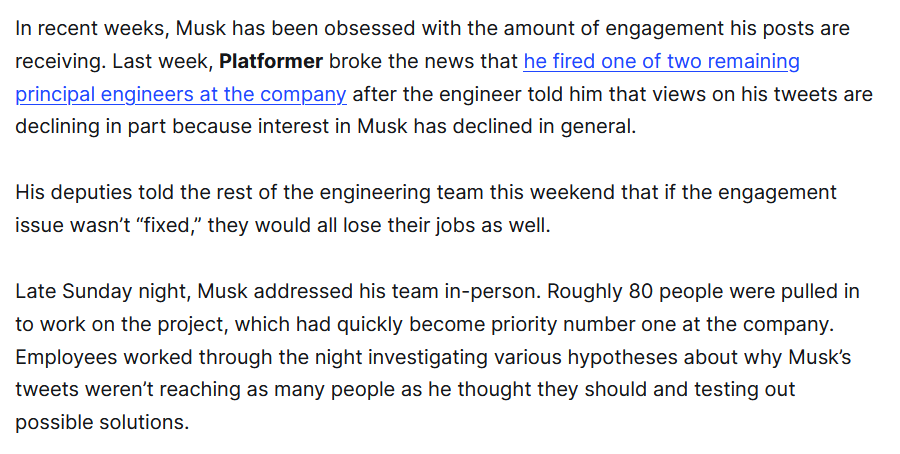Click the text "broke the news that"
Screen dimensions: 900x454
click(x=423, y=61)
